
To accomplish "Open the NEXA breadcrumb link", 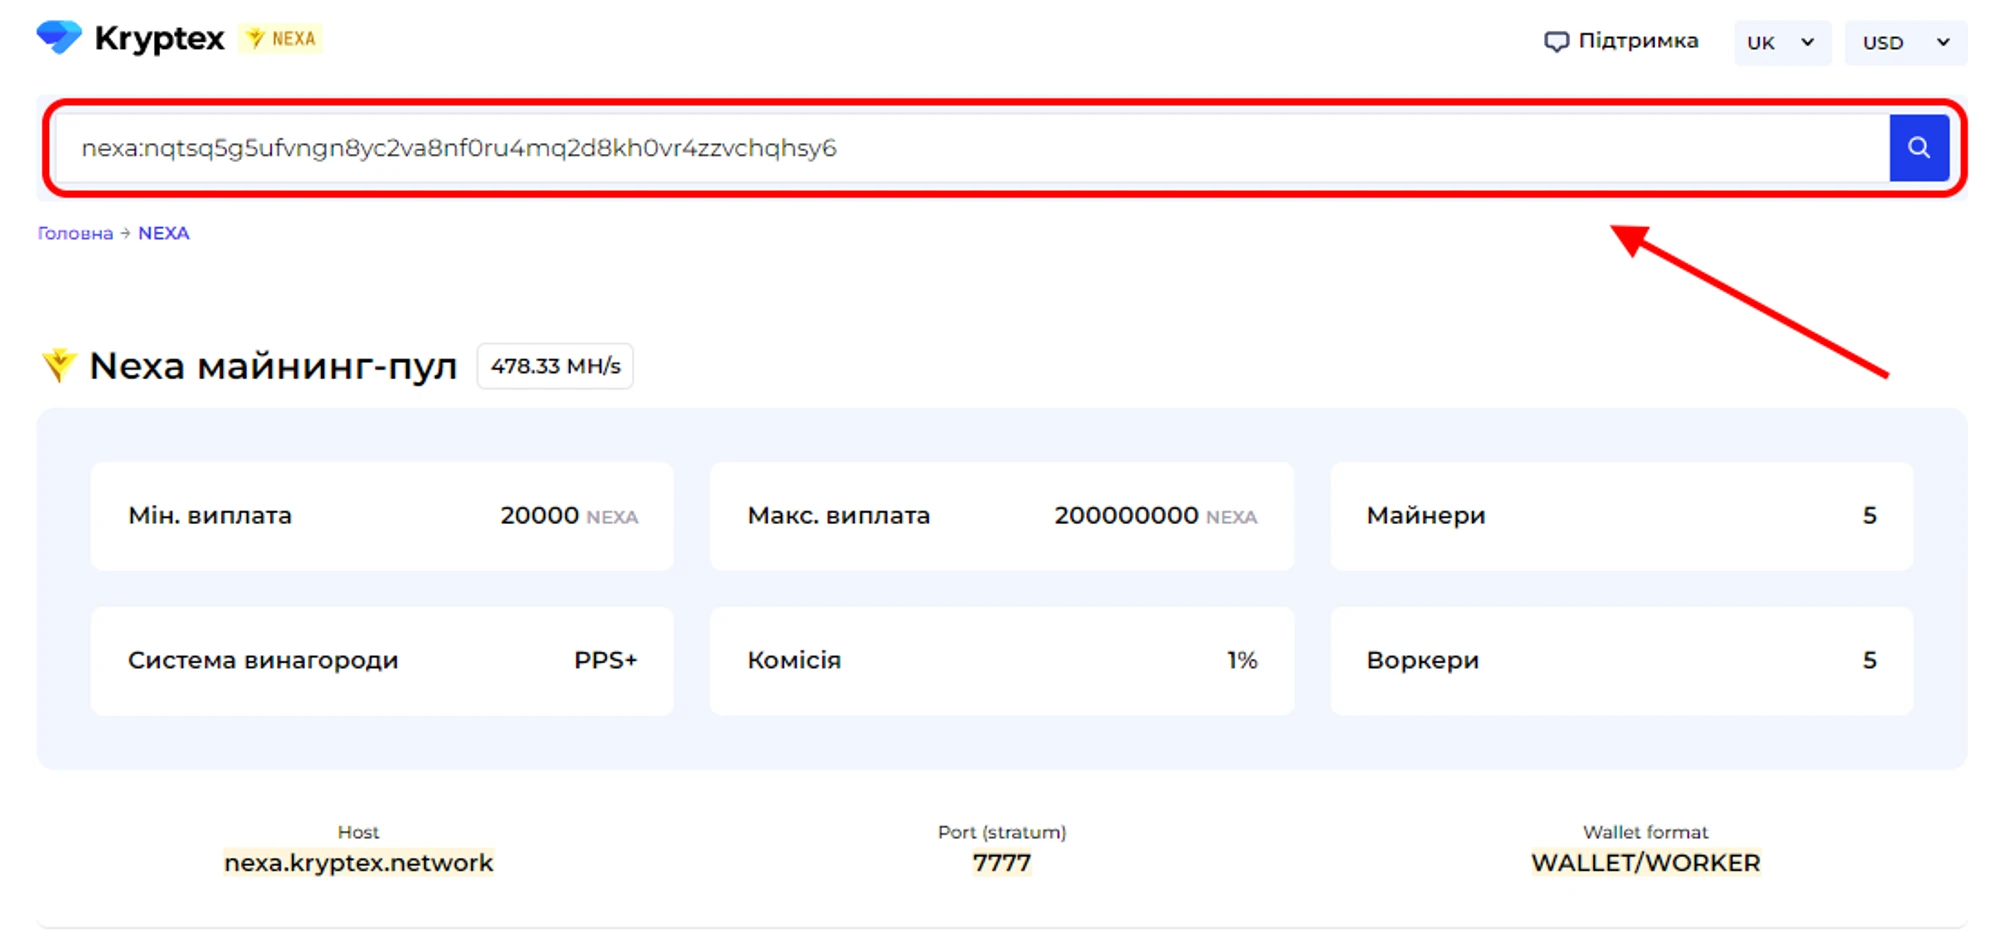I will point(163,233).
